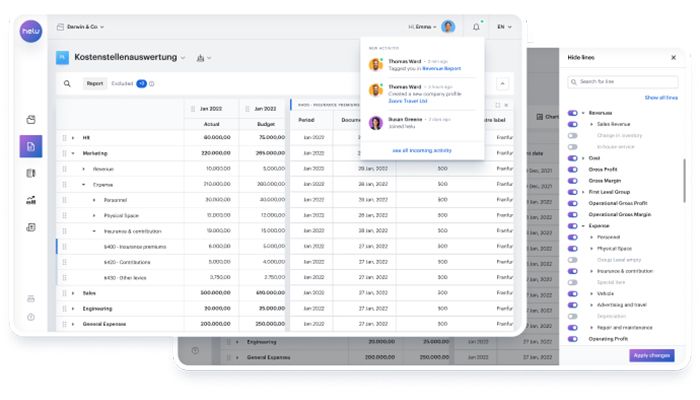Toggle off the Revenue line switch
700x400 pixels.
coord(573,113)
